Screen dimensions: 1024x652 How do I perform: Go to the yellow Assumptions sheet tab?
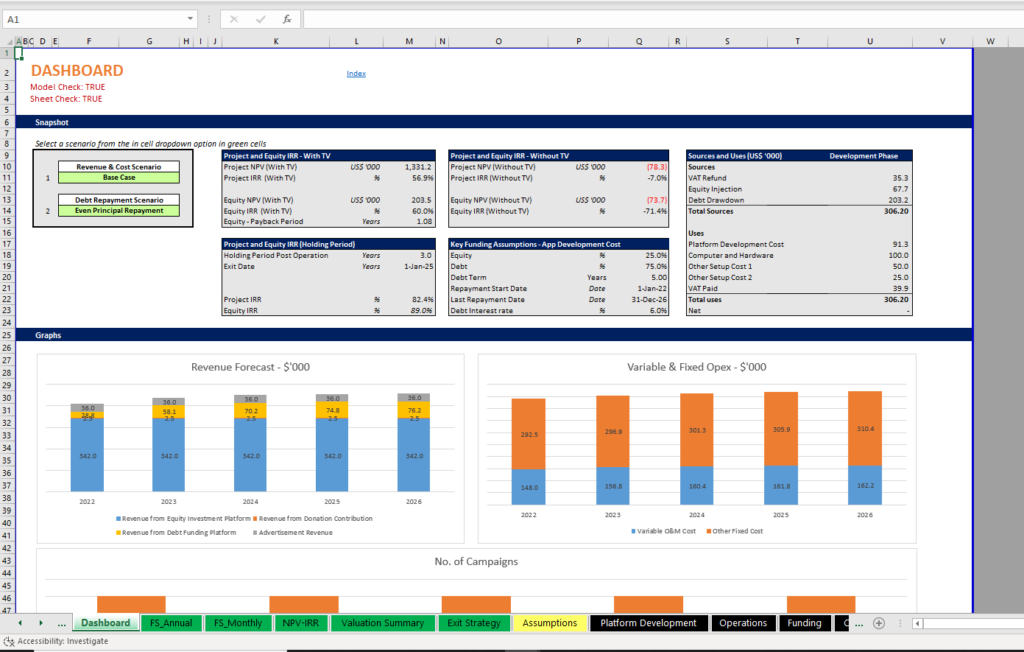tap(549, 623)
